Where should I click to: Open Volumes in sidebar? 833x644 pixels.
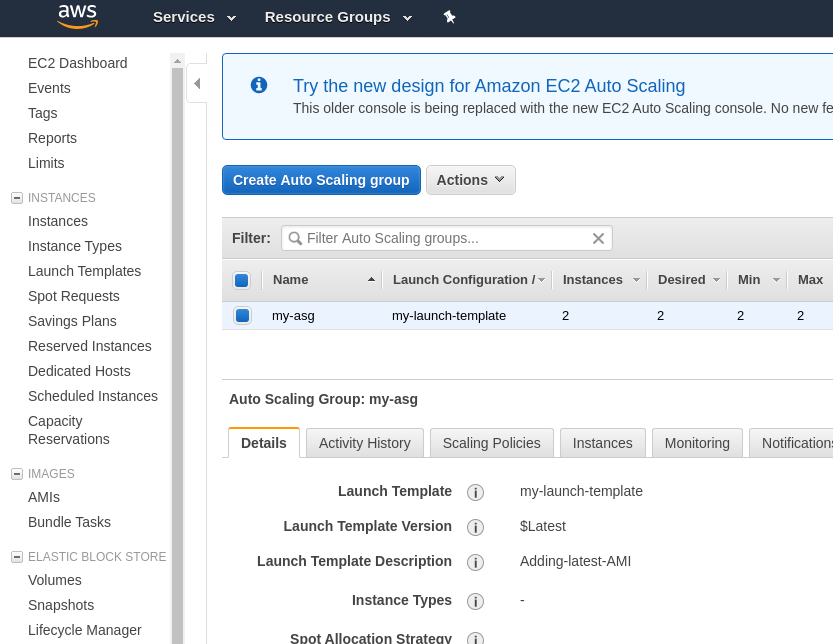(55, 580)
